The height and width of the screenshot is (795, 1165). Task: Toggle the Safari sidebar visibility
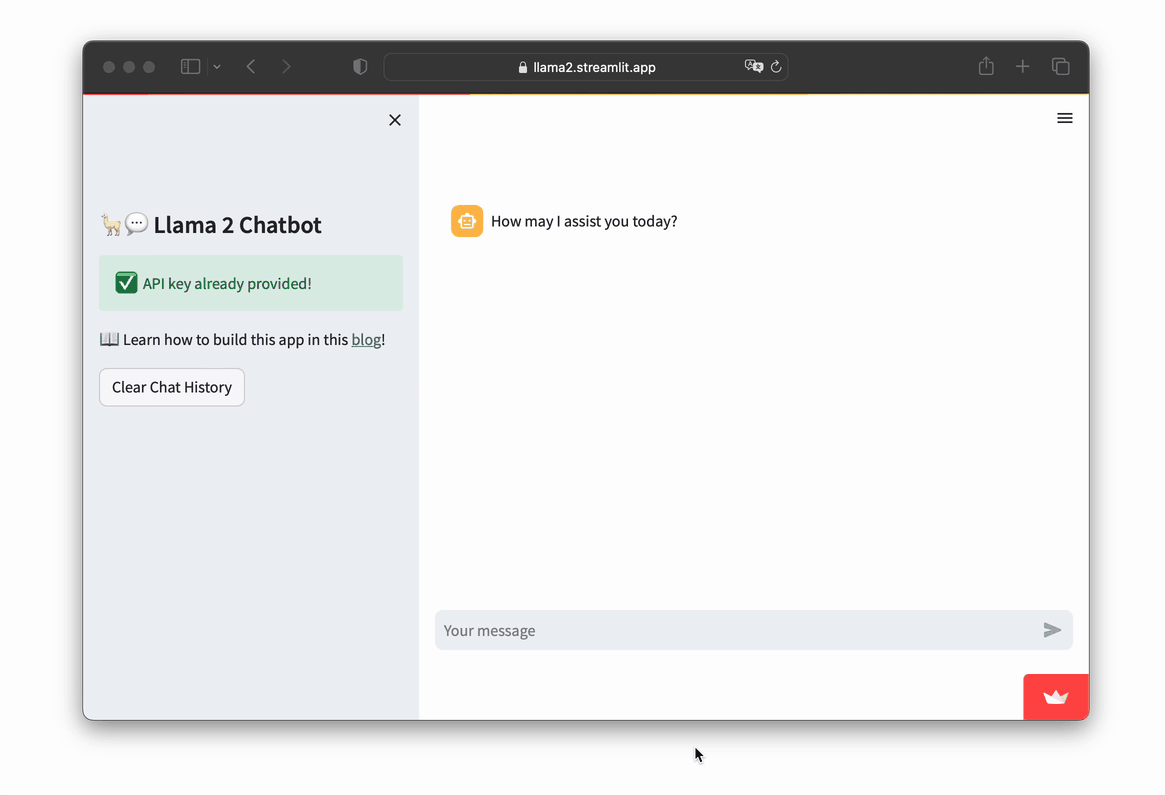[x=190, y=66]
